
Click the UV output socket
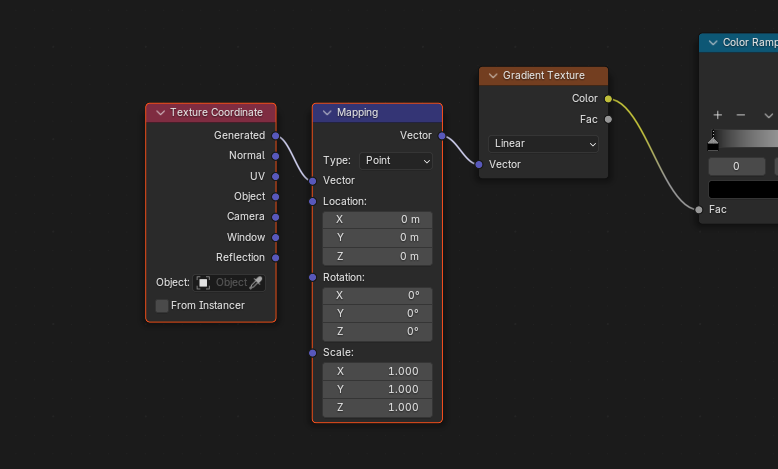pos(275,176)
